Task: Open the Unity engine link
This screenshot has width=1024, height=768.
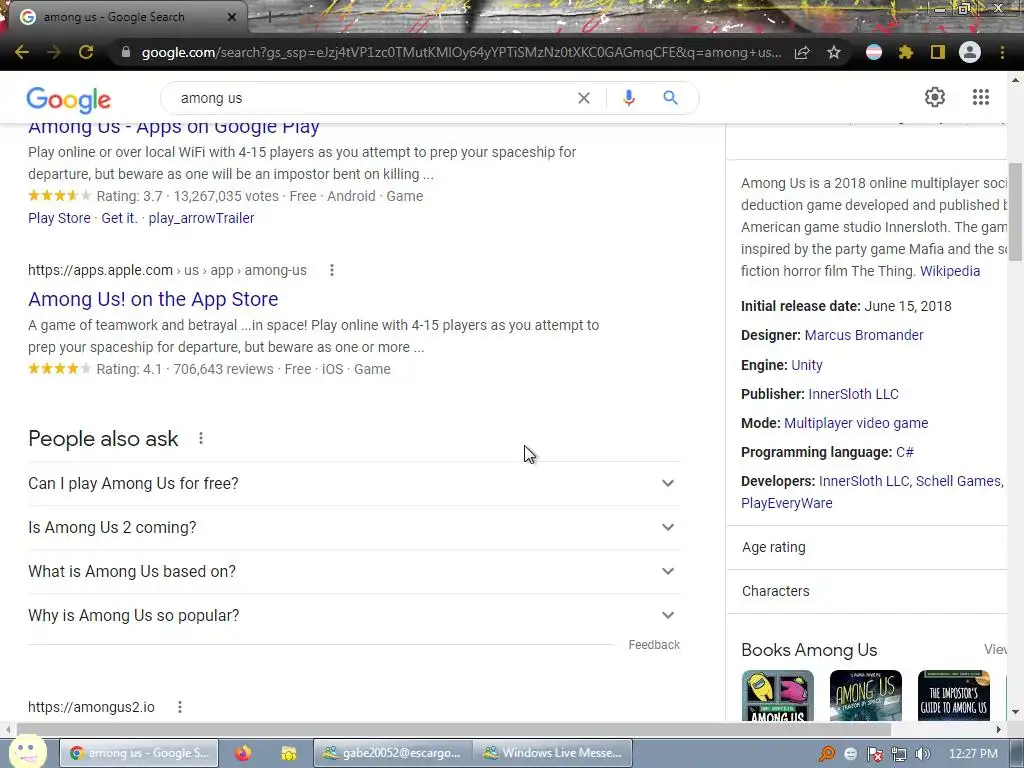Action: tap(807, 365)
